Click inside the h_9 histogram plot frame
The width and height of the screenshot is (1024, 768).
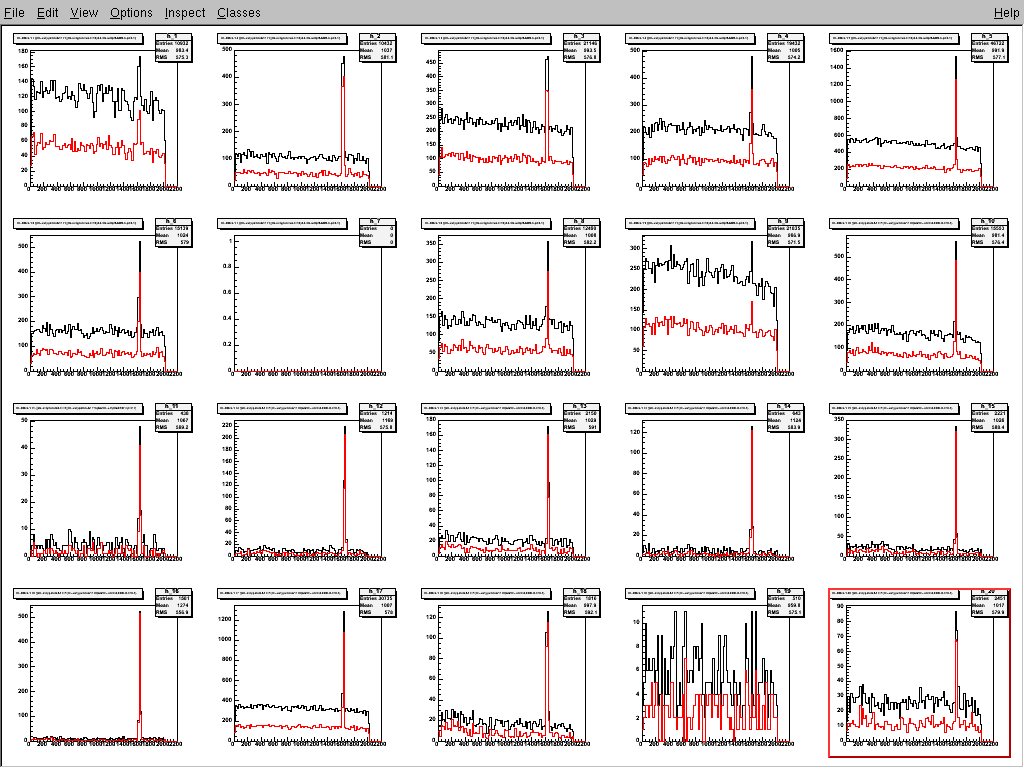[716, 304]
